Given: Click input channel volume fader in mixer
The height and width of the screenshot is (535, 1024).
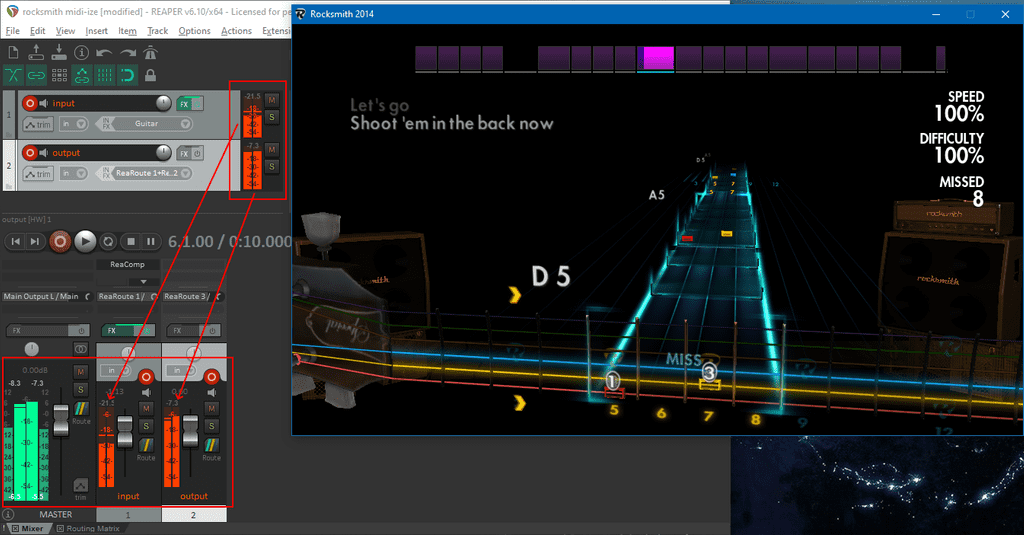Looking at the screenshot, I should 124,431.
